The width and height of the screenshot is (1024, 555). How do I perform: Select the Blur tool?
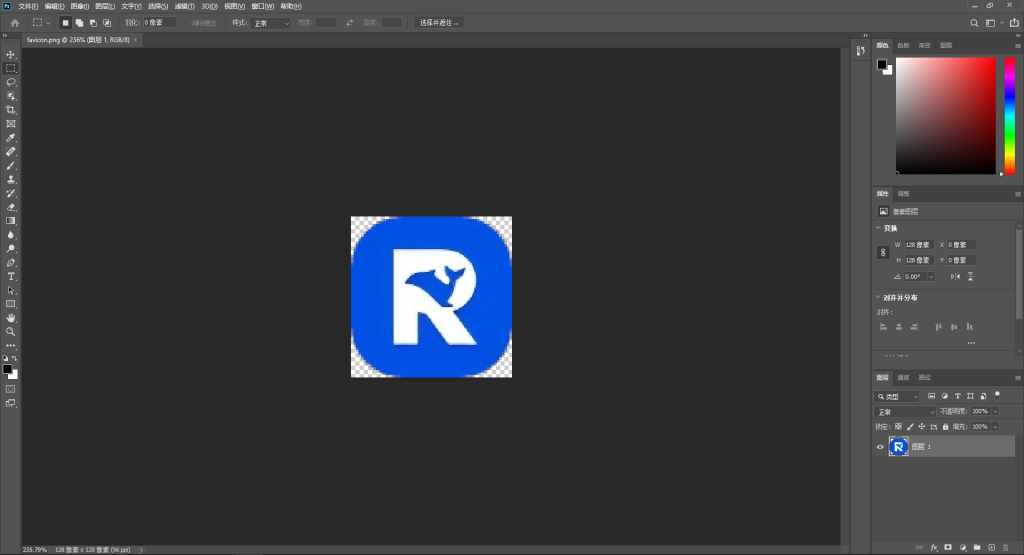[x=10, y=235]
